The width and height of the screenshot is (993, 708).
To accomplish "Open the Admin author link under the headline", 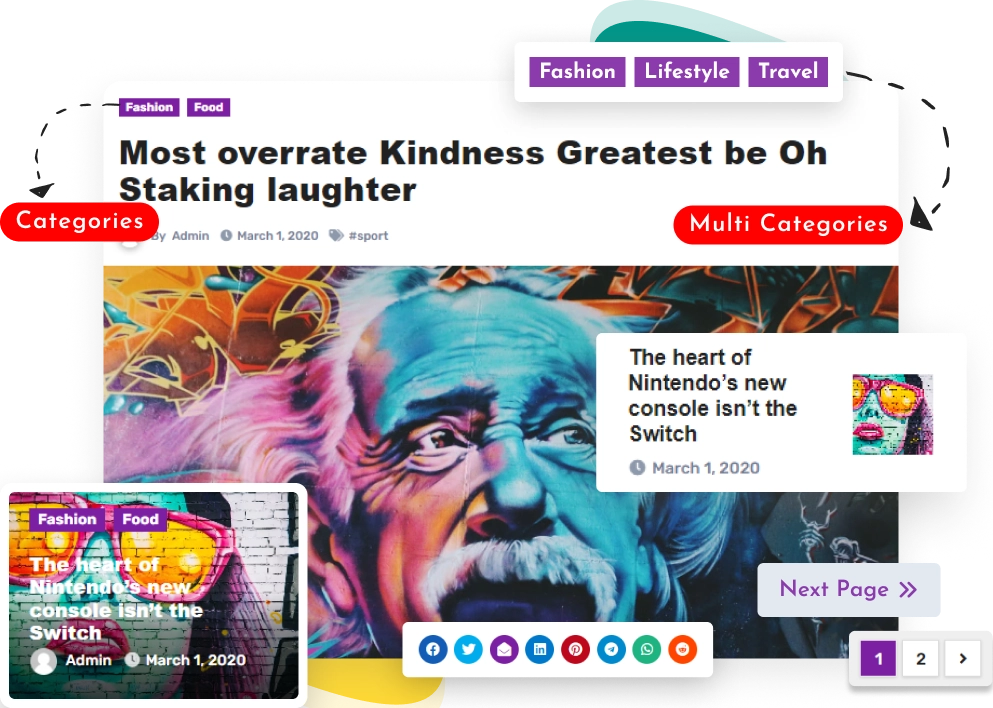I will (x=190, y=236).
